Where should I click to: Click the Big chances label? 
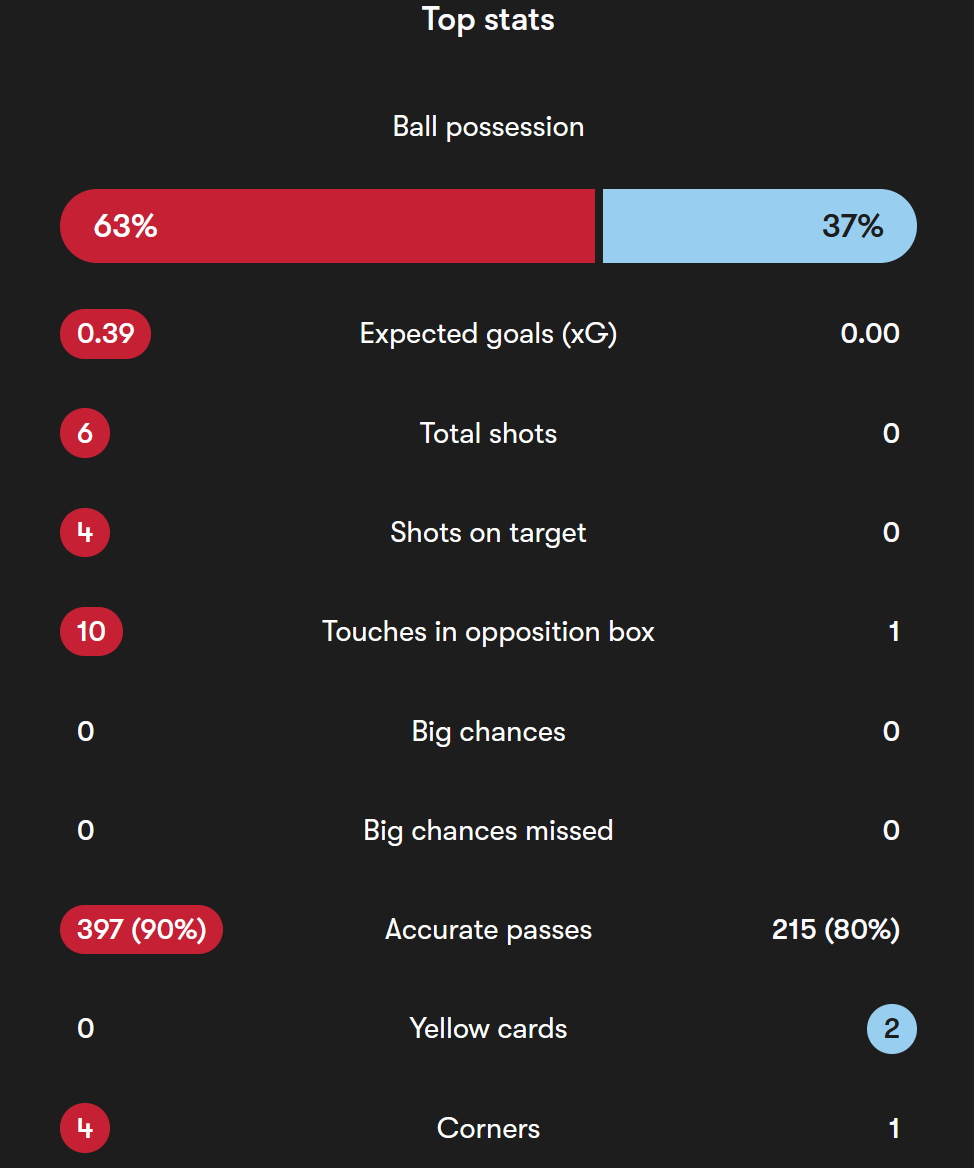488,731
